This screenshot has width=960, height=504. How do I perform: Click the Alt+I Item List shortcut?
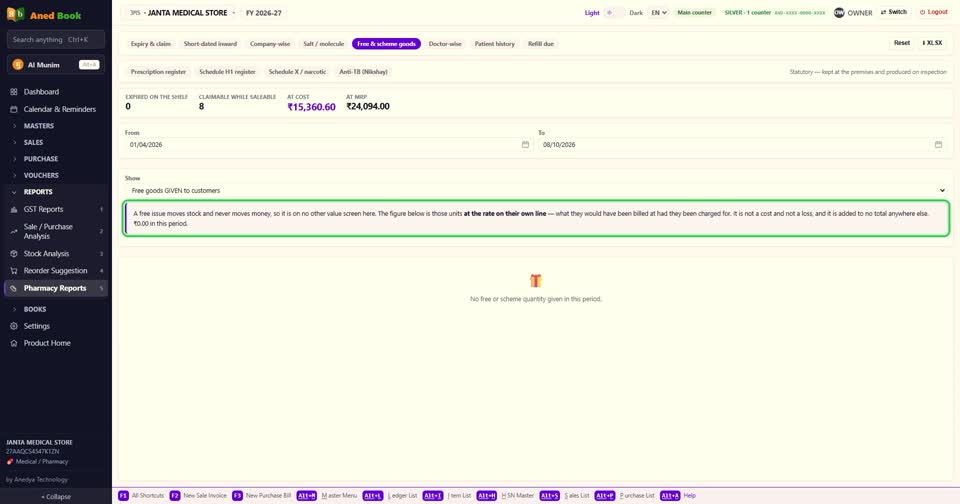click(447, 495)
